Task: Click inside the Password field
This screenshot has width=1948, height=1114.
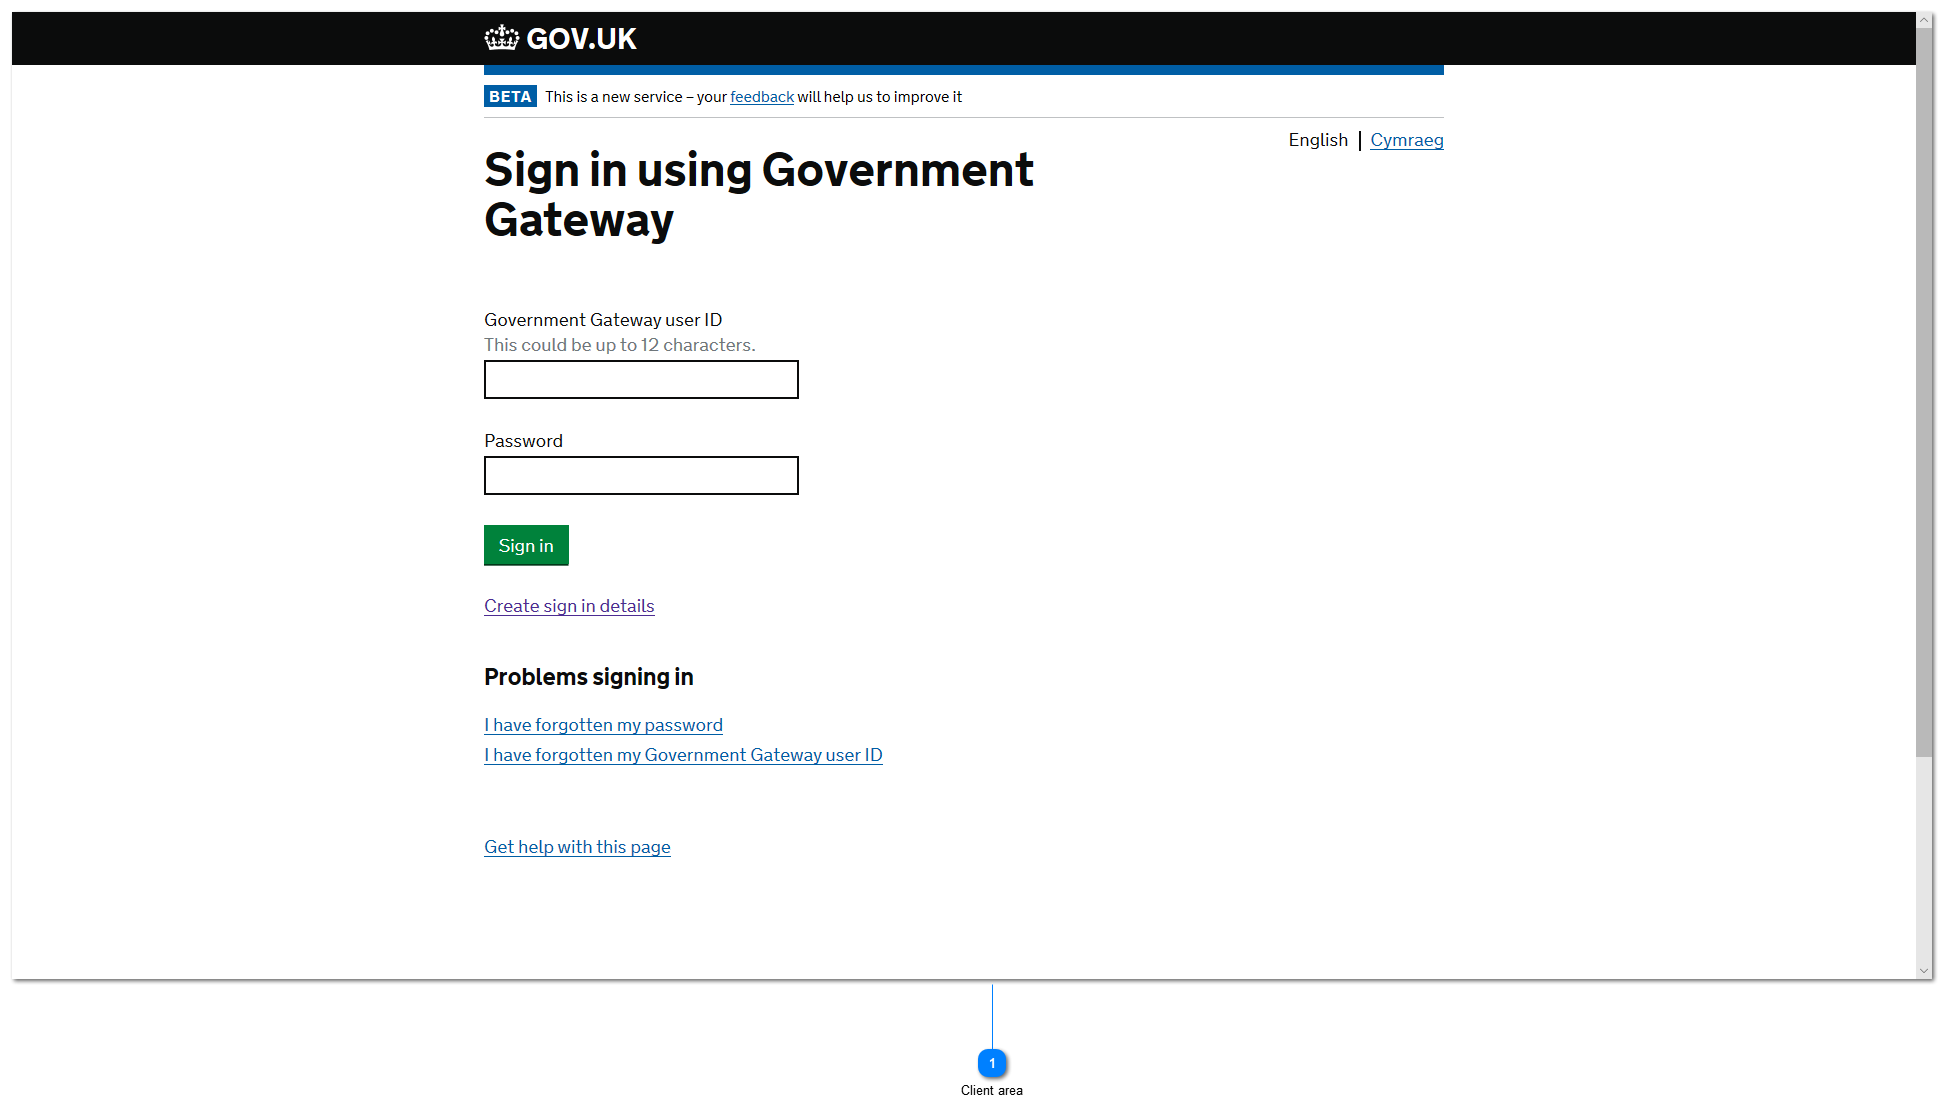Action: (x=640, y=475)
